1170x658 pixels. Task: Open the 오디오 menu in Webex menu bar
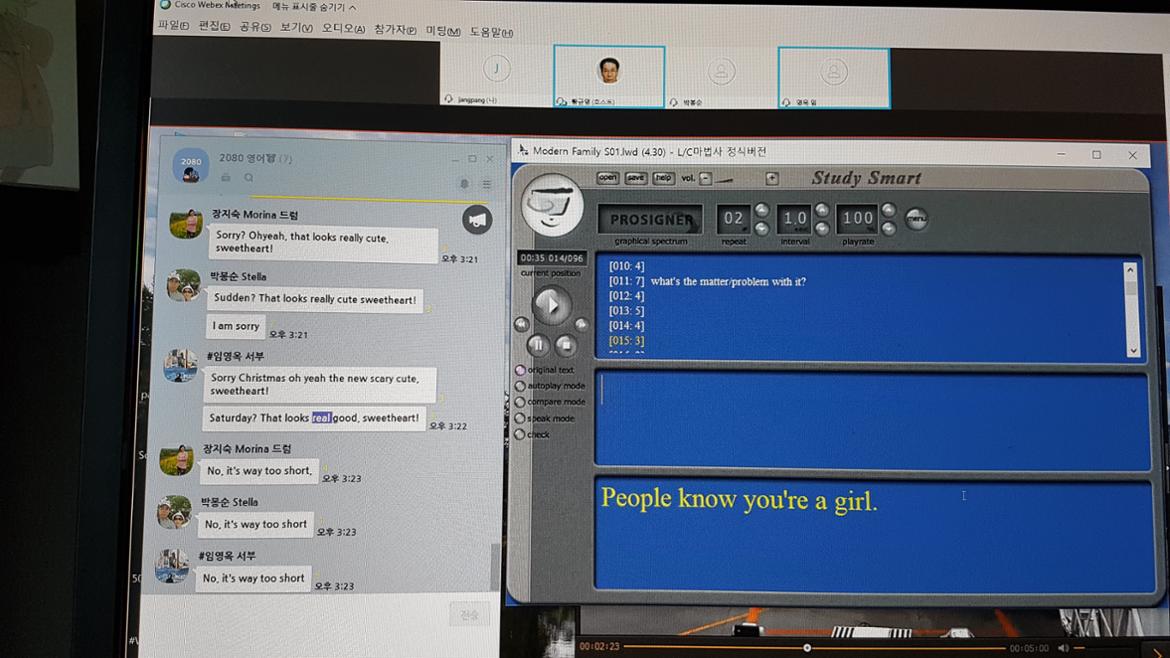[343, 29]
